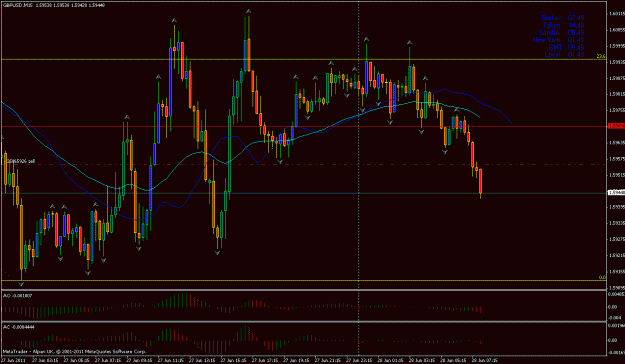Click the 0.00 scale label of AC panel
The width and height of the screenshot is (625, 364).
(x=612, y=340)
